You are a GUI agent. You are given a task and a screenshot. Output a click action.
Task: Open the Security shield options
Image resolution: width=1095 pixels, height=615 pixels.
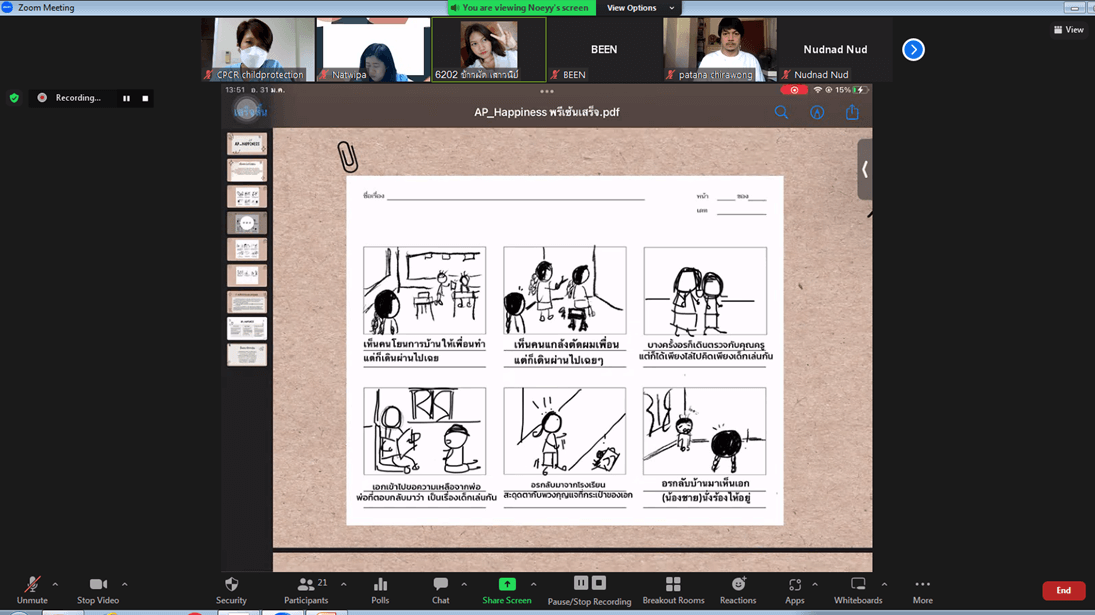tap(231, 589)
